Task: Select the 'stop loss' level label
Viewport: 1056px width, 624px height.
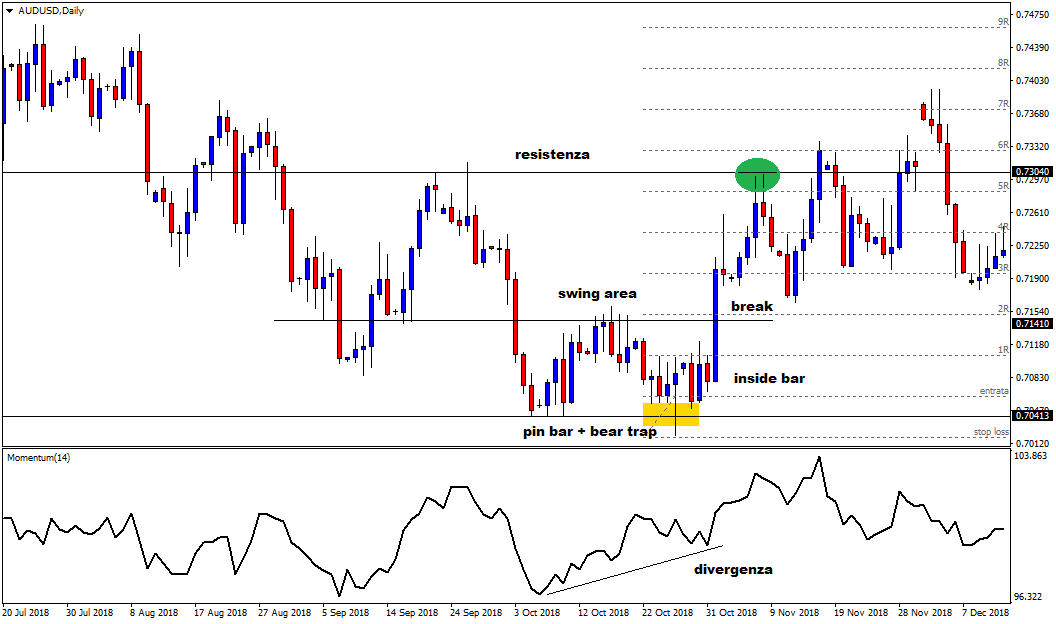Action: tap(990, 432)
